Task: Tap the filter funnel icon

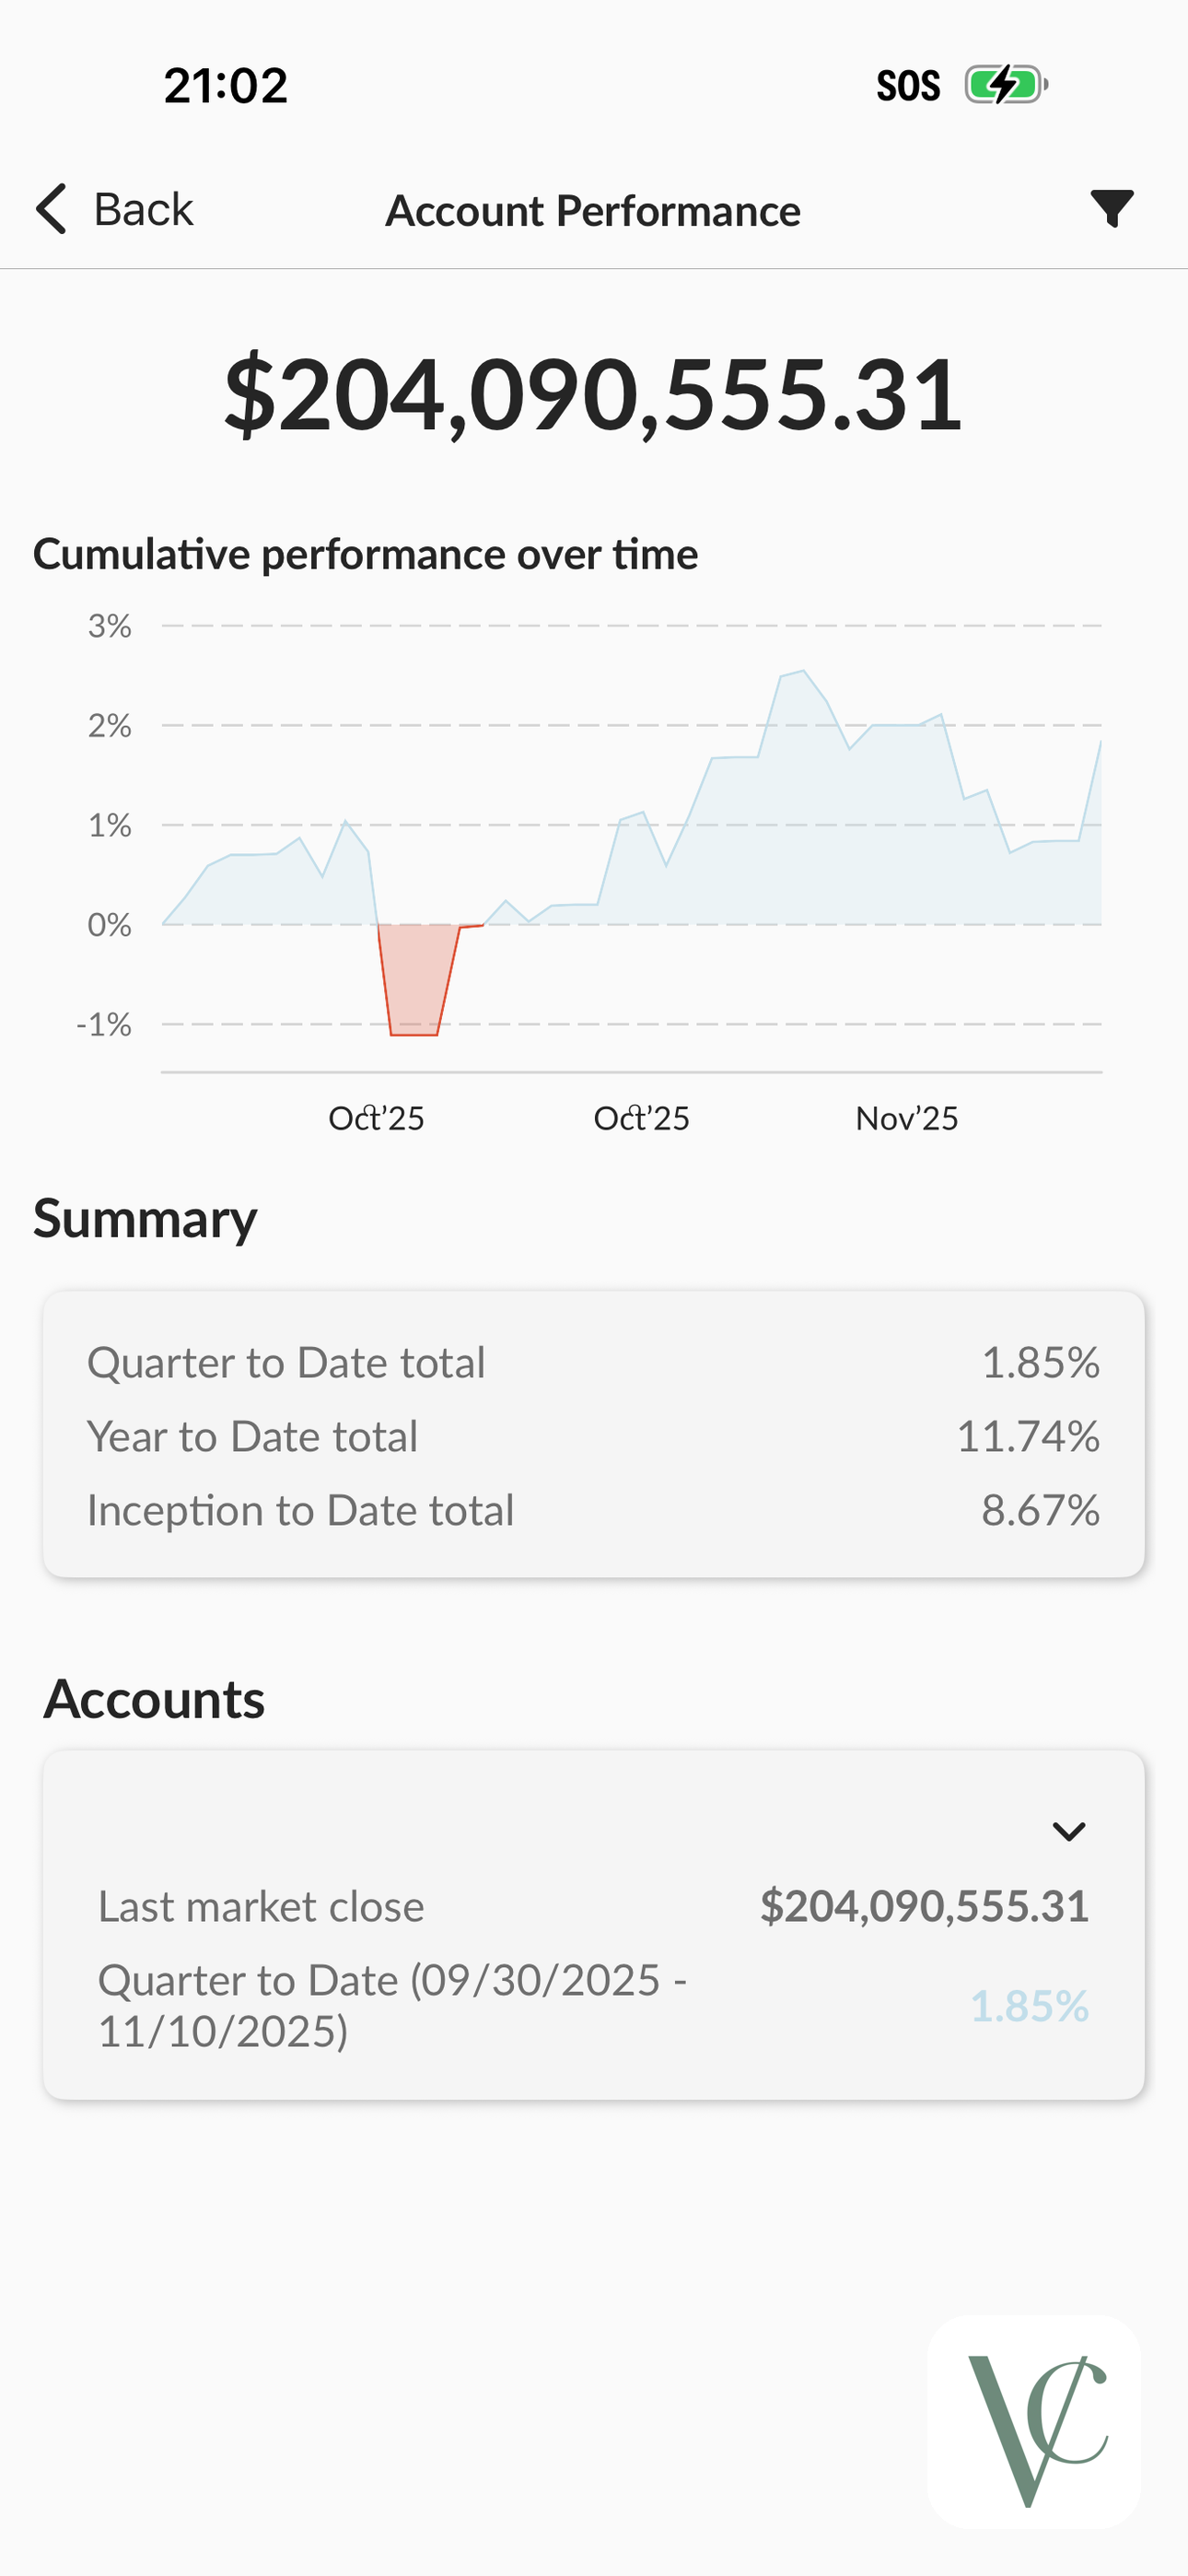Action: (1111, 209)
